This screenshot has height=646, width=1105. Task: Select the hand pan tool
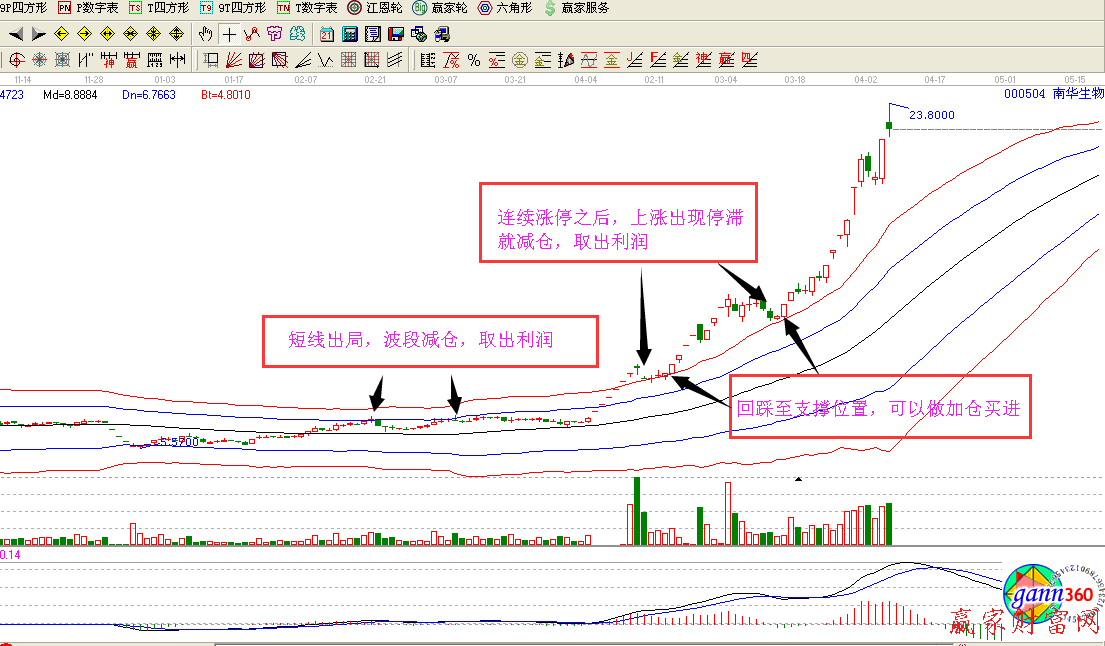[x=206, y=34]
